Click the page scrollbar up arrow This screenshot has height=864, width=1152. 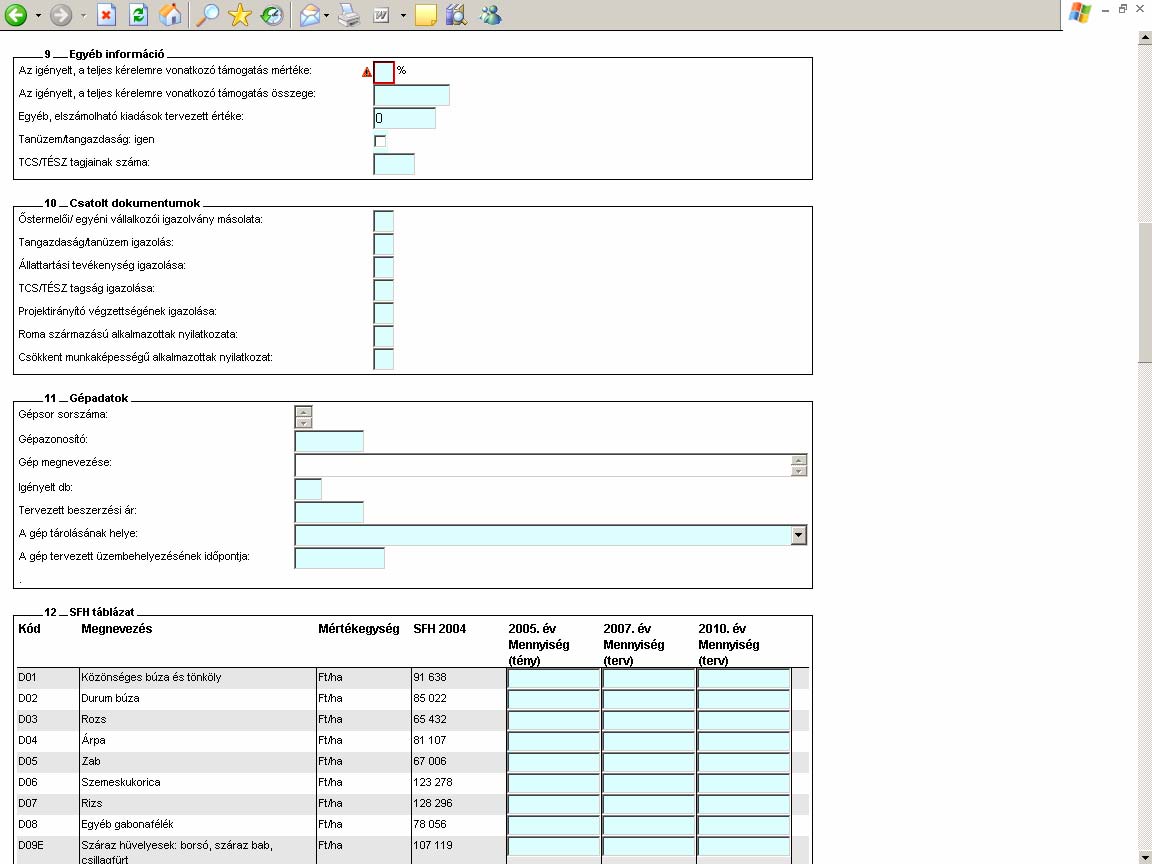pos(1145,37)
